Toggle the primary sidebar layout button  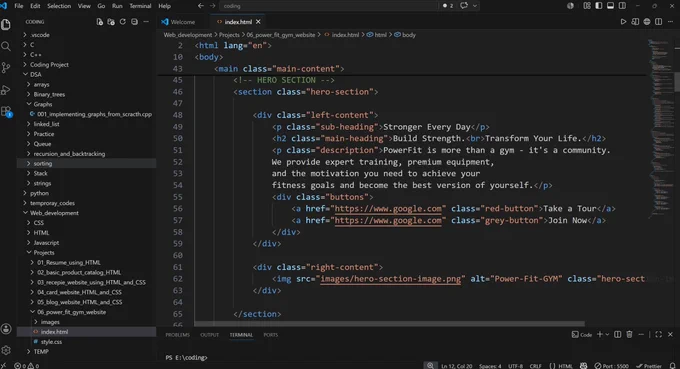point(598,6)
